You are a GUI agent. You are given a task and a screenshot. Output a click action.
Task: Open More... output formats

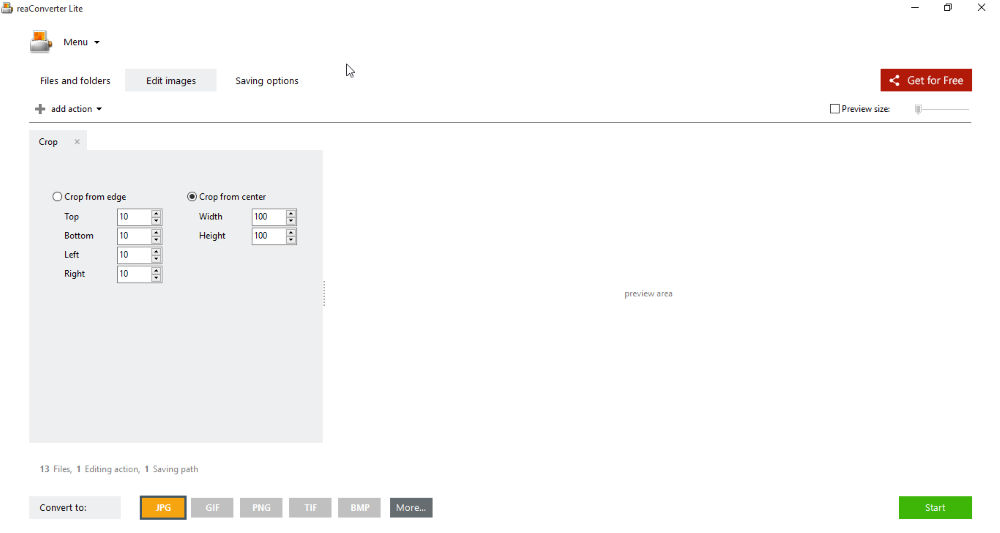(x=411, y=508)
